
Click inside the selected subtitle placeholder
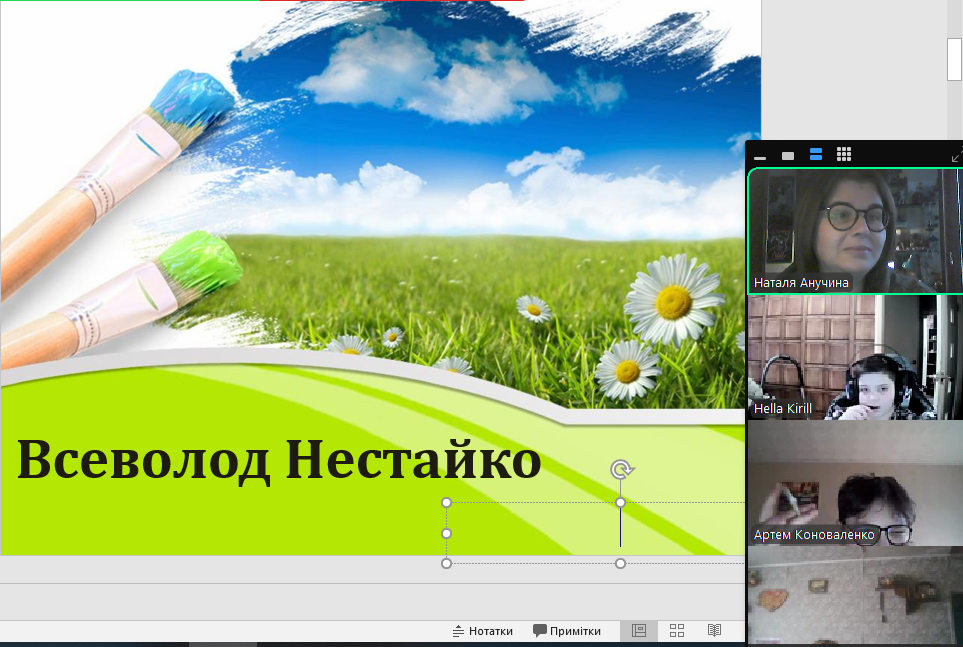pos(595,533)
